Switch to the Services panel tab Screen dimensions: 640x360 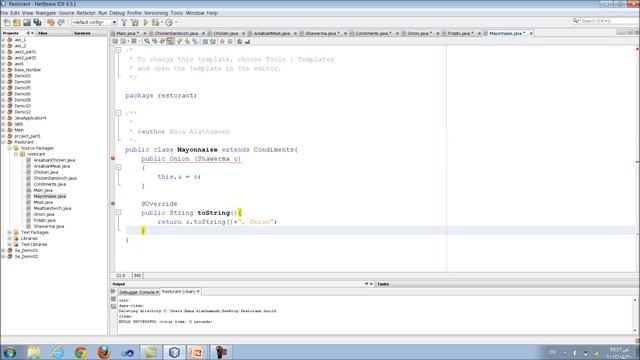point(82,33)
